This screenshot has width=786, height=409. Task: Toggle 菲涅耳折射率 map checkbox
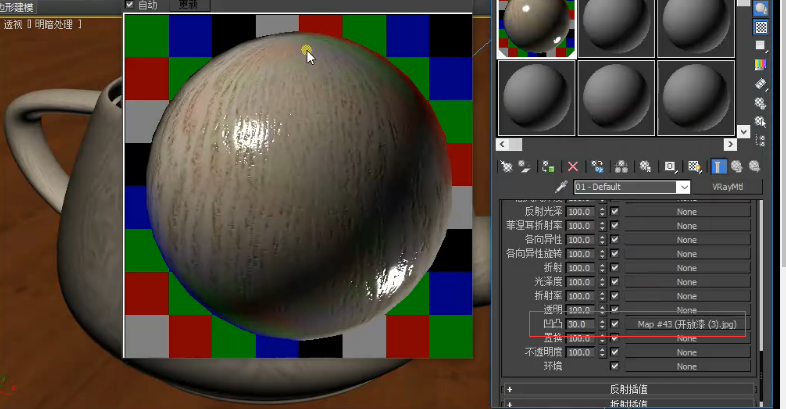615,226
